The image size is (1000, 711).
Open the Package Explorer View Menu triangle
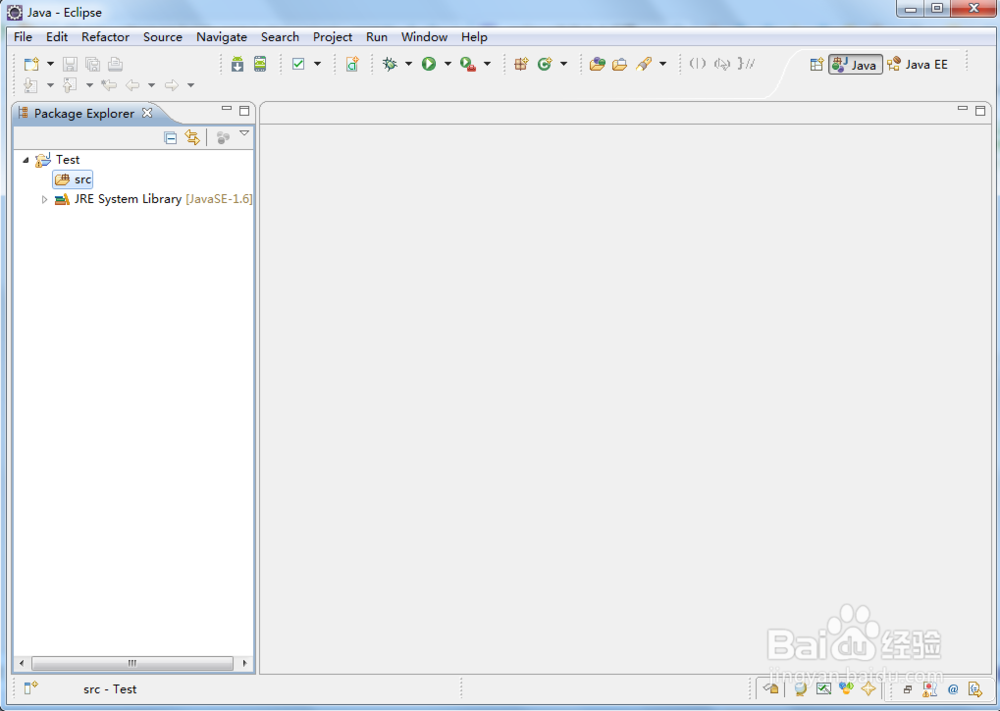(x=244, y=133)
